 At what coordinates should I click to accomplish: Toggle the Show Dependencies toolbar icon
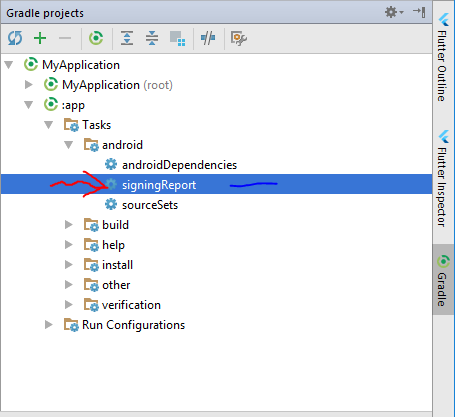[x=177, y=39]
